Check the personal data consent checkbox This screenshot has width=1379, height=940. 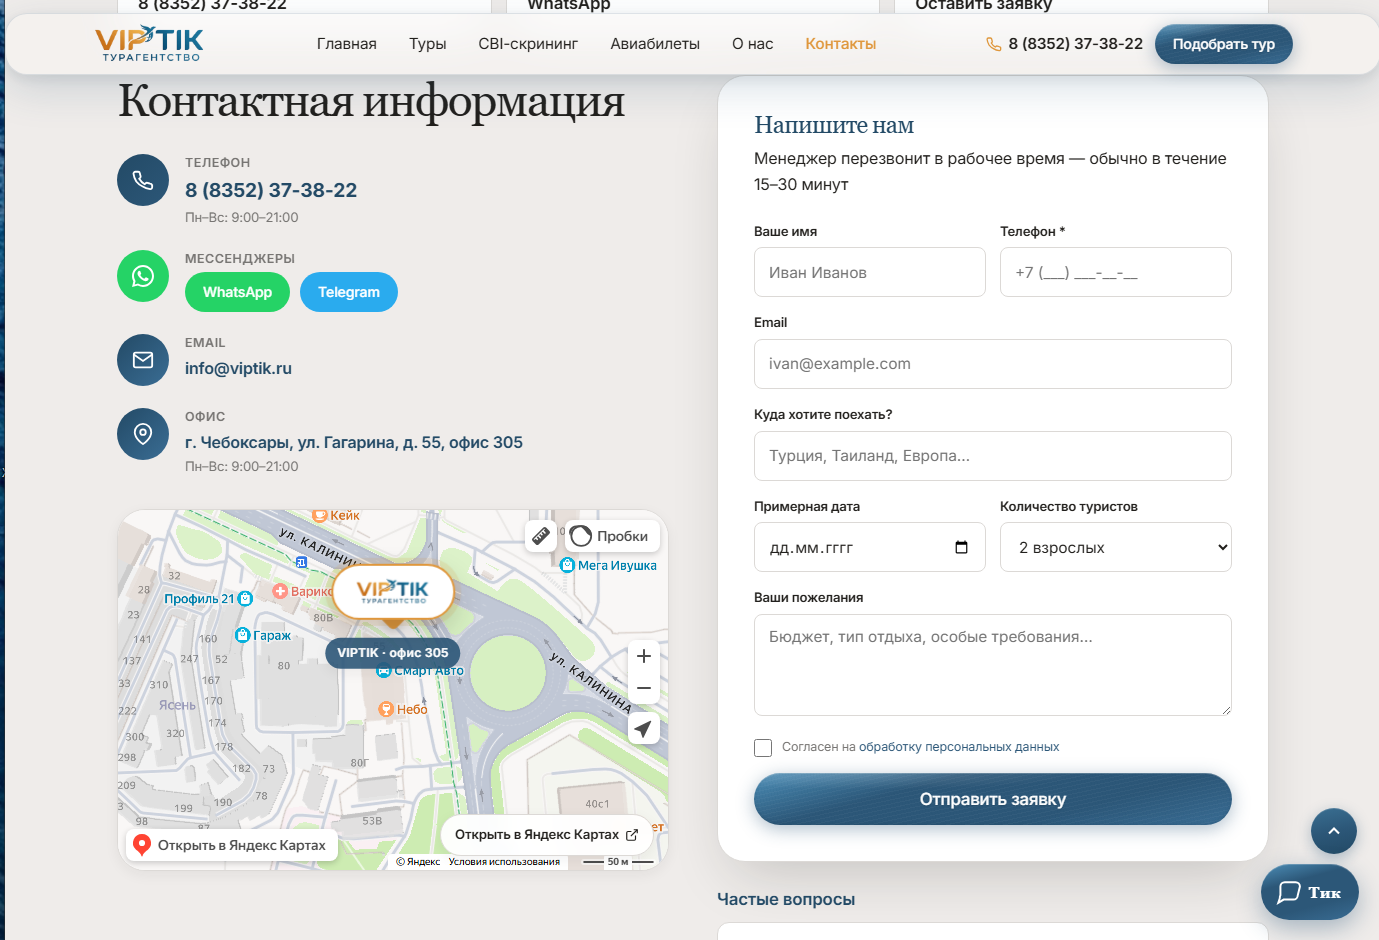coord(763,748)
